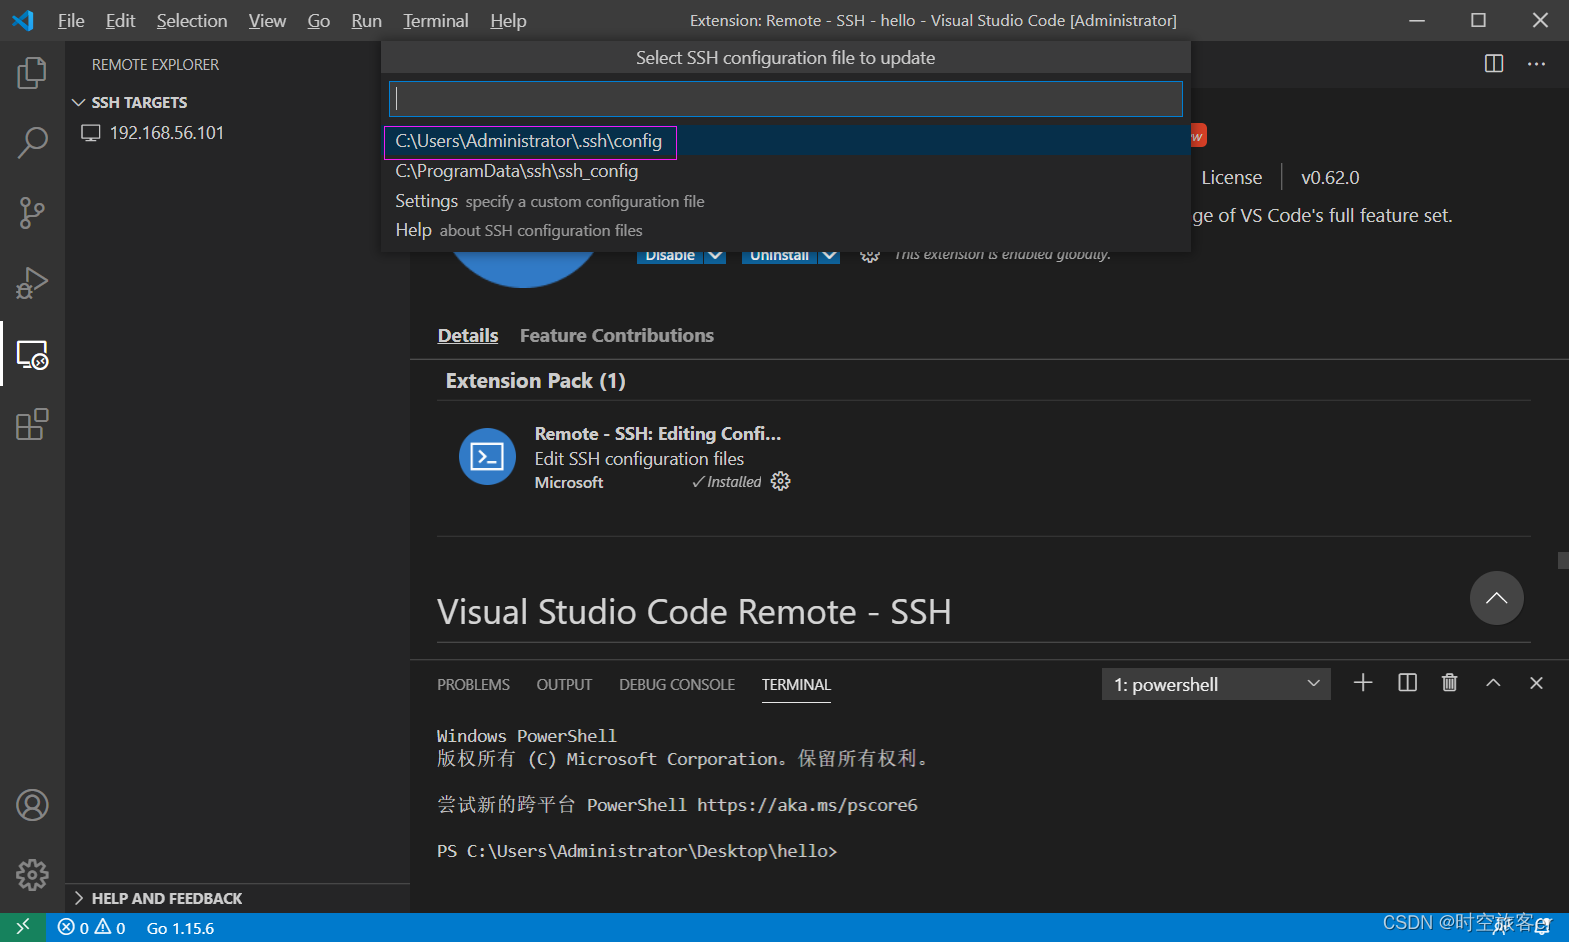This screenshot has height=942, width=1569.
Task: Select the TERMINAL panel tab
Action: click(x=796, y=684)
